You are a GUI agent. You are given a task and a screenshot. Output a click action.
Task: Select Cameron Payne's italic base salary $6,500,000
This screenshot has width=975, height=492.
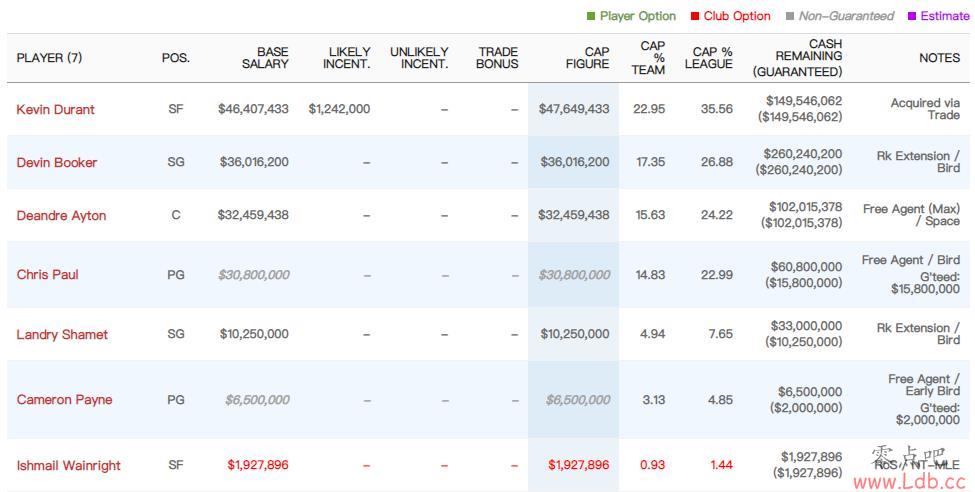257,400
